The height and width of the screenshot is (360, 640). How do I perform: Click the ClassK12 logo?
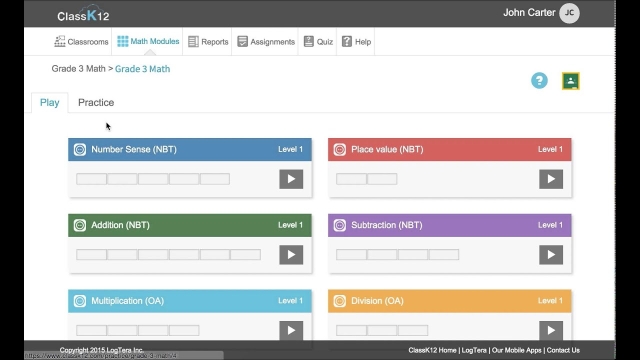pyautogui.click(x=83, y=14)
